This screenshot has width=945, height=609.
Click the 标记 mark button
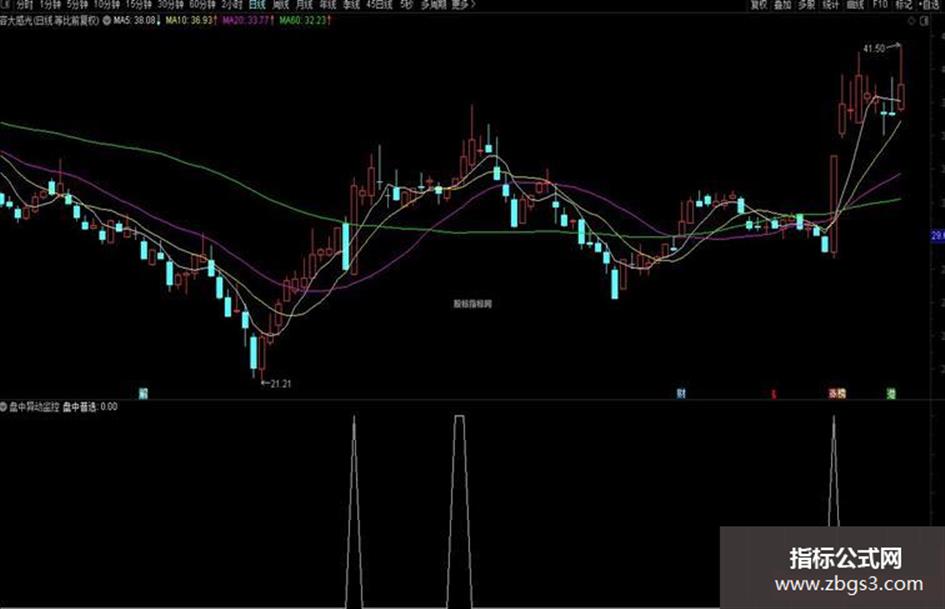[x=903, y=4]
